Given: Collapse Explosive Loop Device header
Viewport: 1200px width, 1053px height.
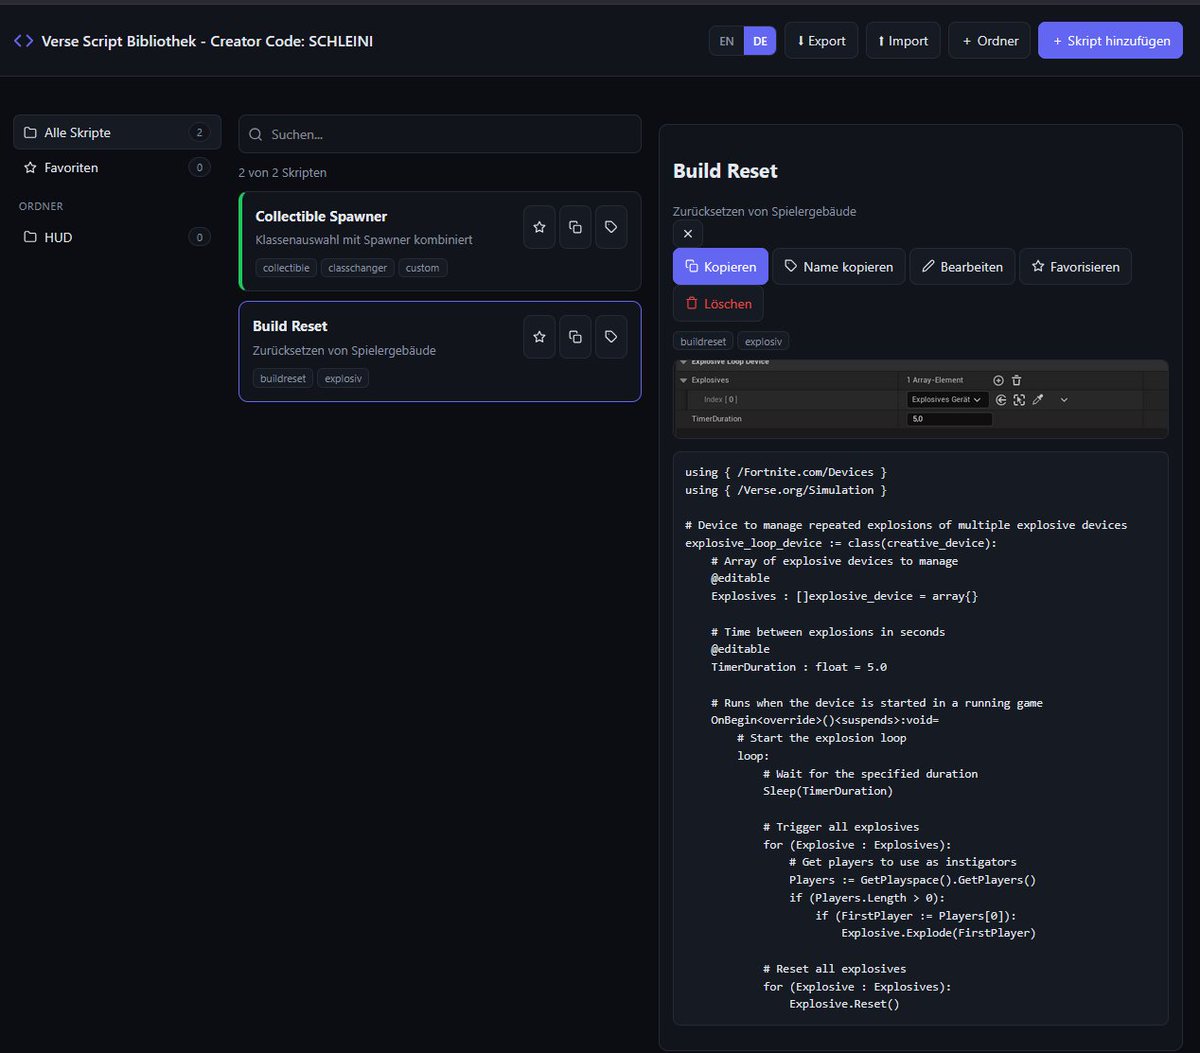Looking at the screenshot, I should (683, 361).
